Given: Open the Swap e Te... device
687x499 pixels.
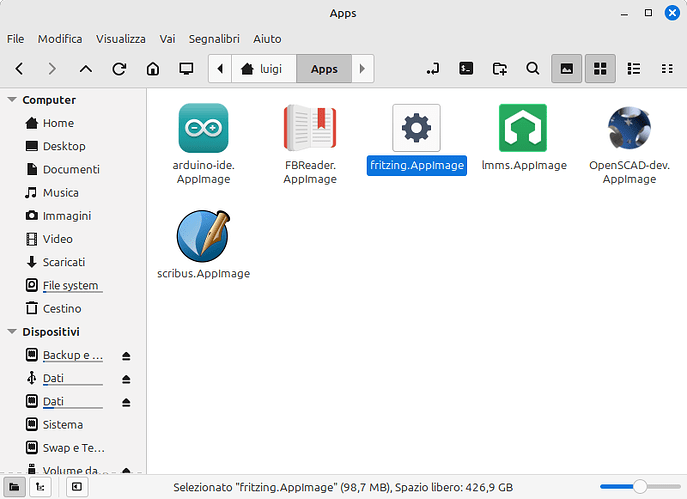Looking at the screenshot, I should click(x=73, y=448).
